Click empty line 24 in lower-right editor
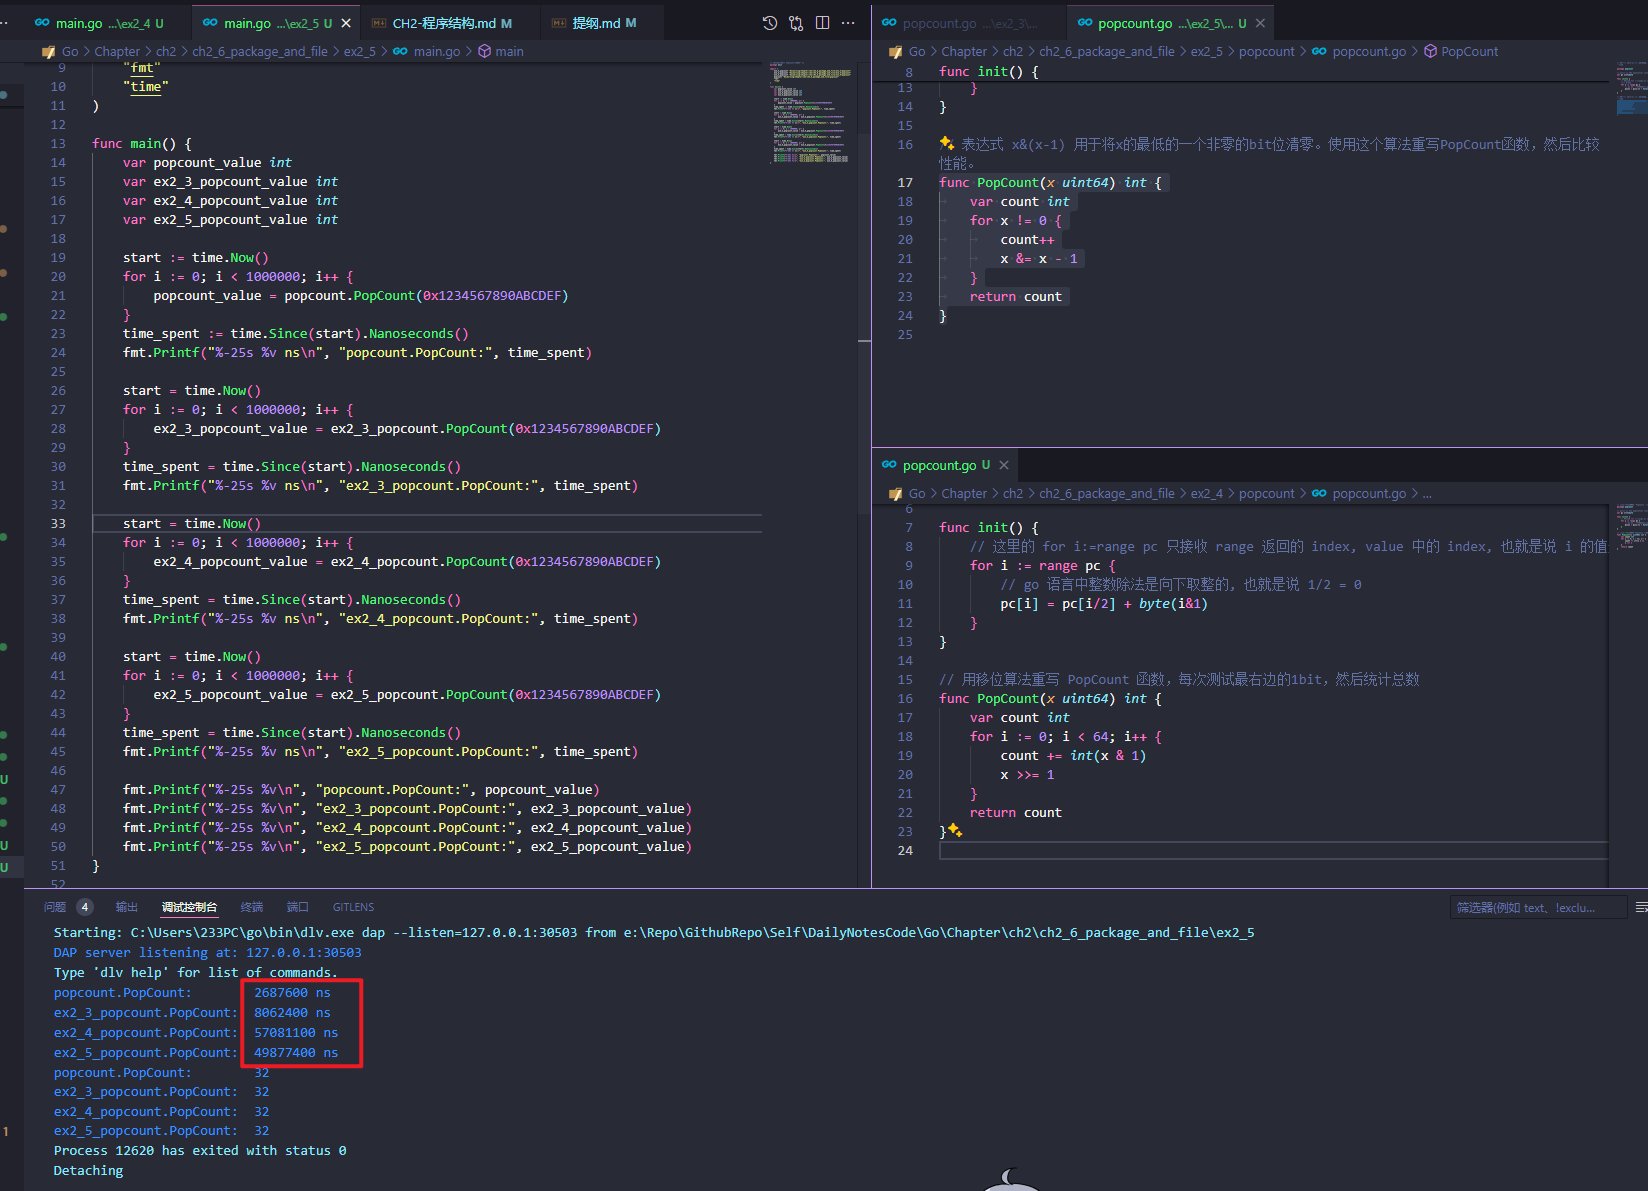 coord(1272,850)
